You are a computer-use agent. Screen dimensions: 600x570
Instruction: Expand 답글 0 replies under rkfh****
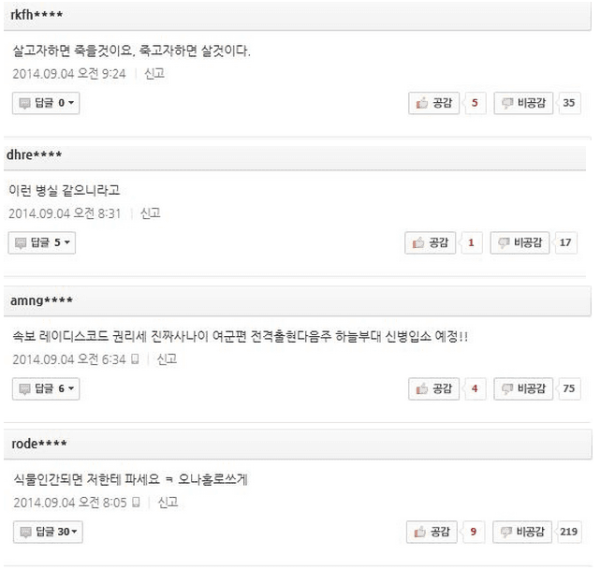pyautogui.click(x=46, y=103)
